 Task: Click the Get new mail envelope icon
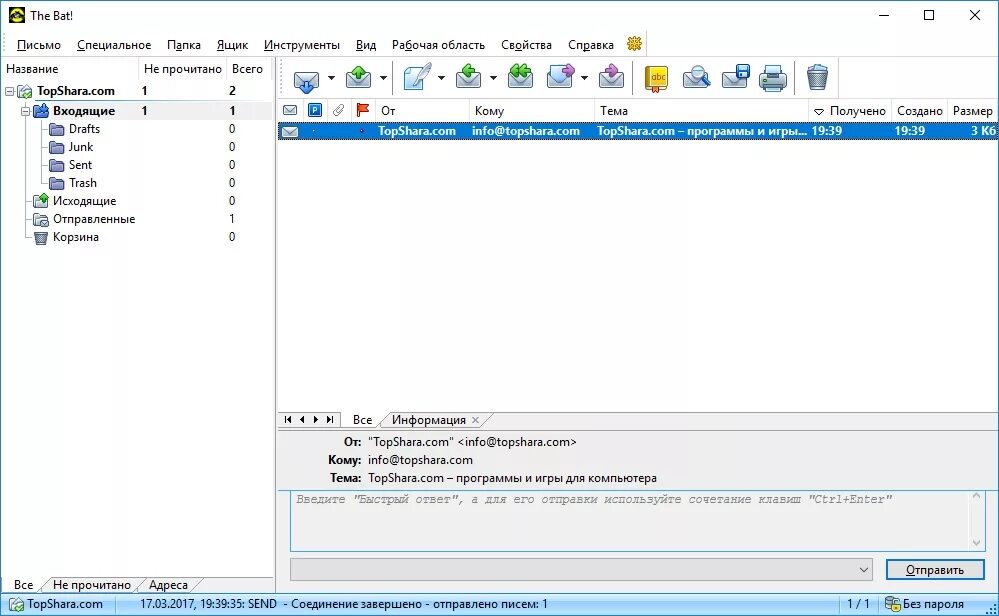click(x=306, y=79)
